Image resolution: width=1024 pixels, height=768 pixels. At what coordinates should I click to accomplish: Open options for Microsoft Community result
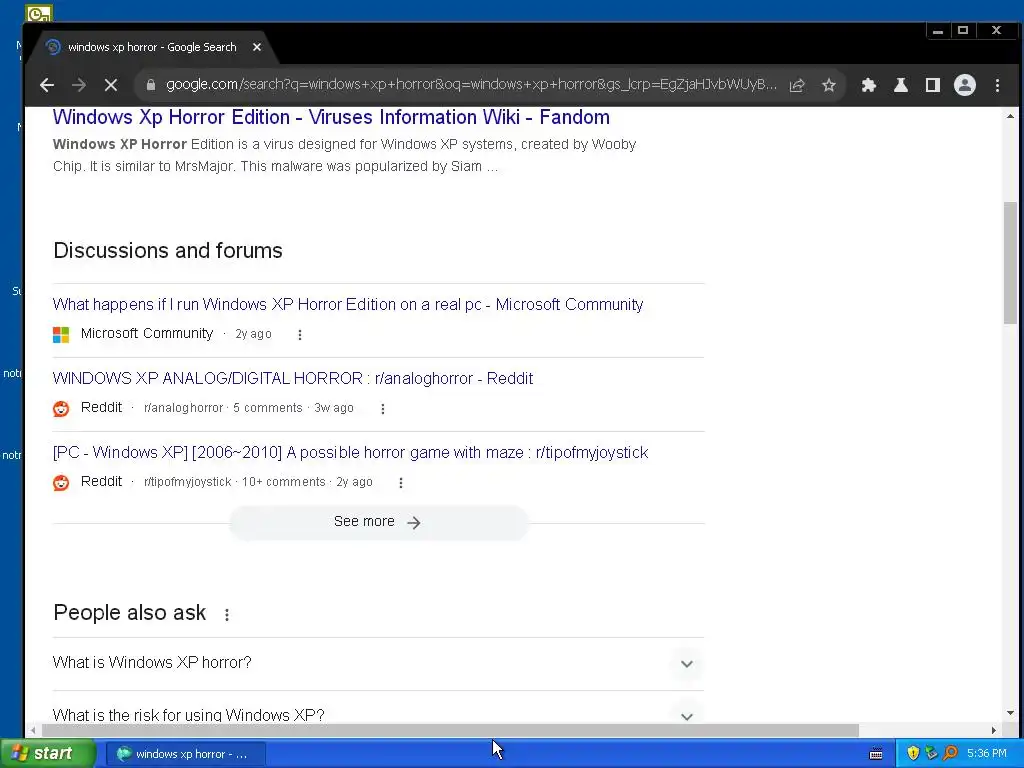pyautogui.click(x=300, y=334)
